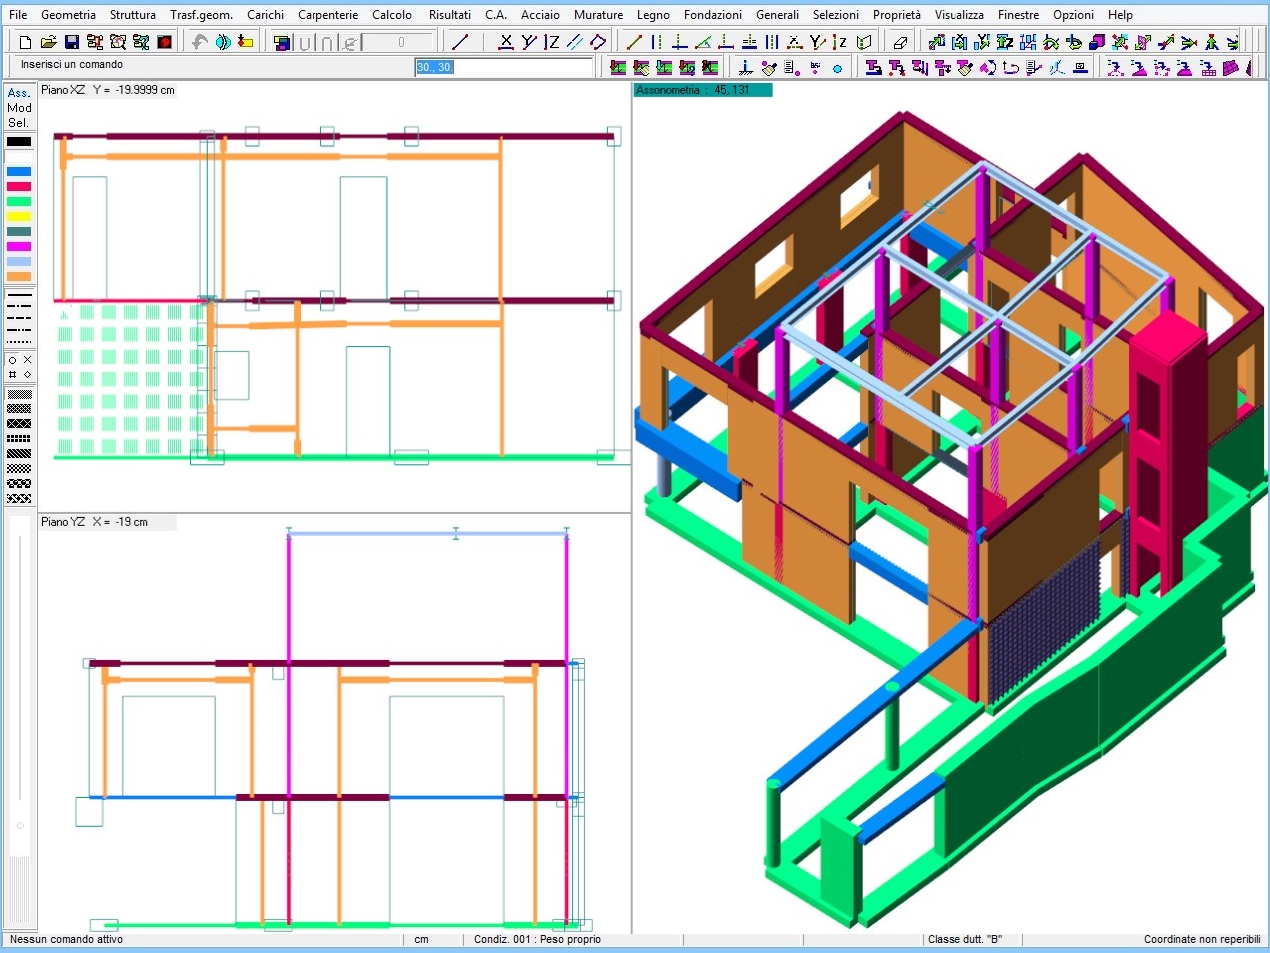The image size is (1270, 953).
Task: Click the red cube icon in toolbar
Action: pos(165,42)
